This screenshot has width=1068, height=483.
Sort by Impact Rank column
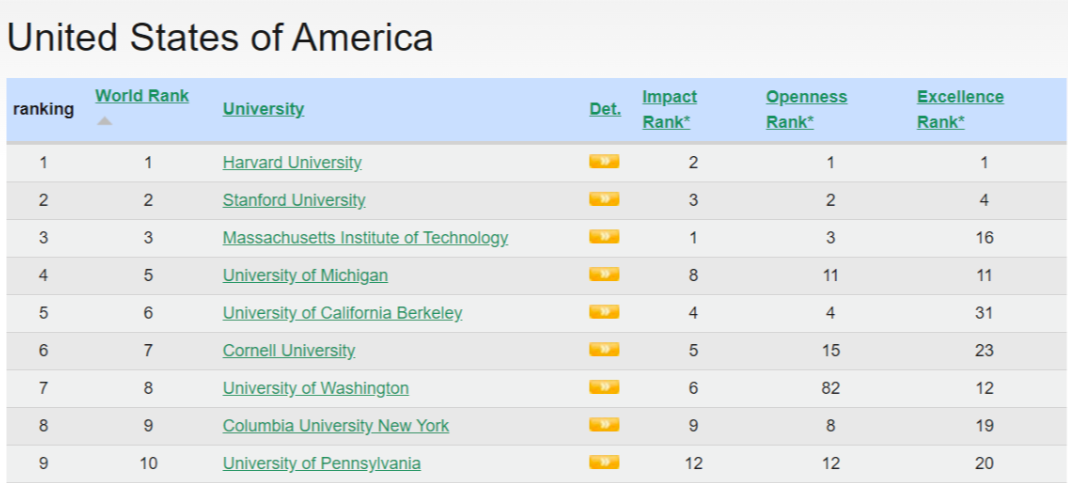click(x=670, y=110)
